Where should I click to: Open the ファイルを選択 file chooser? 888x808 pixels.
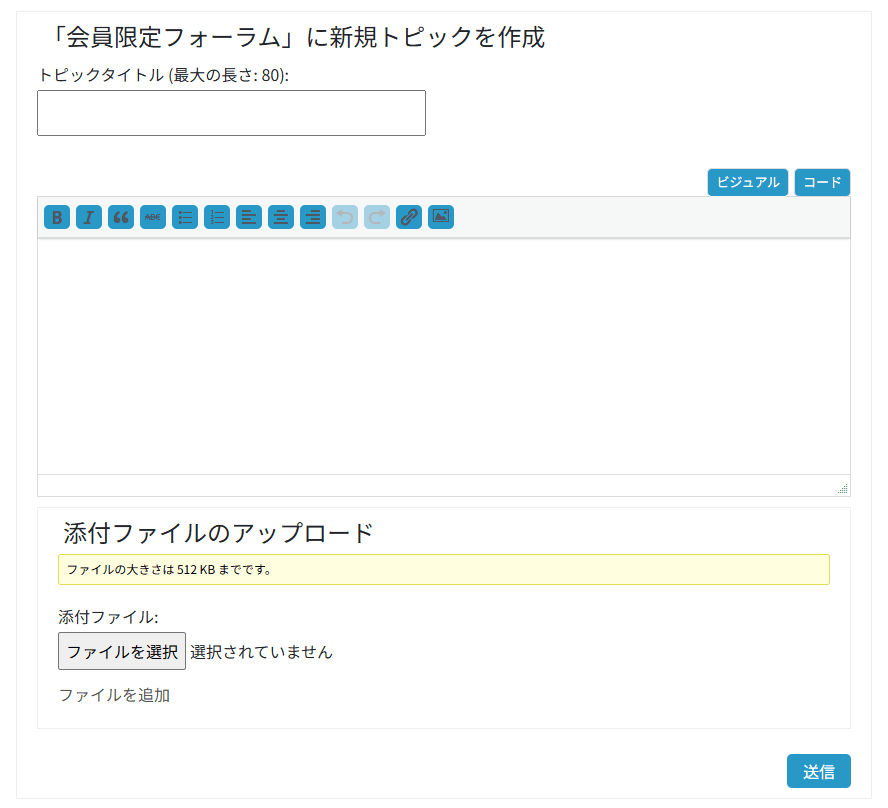(122, 651)
